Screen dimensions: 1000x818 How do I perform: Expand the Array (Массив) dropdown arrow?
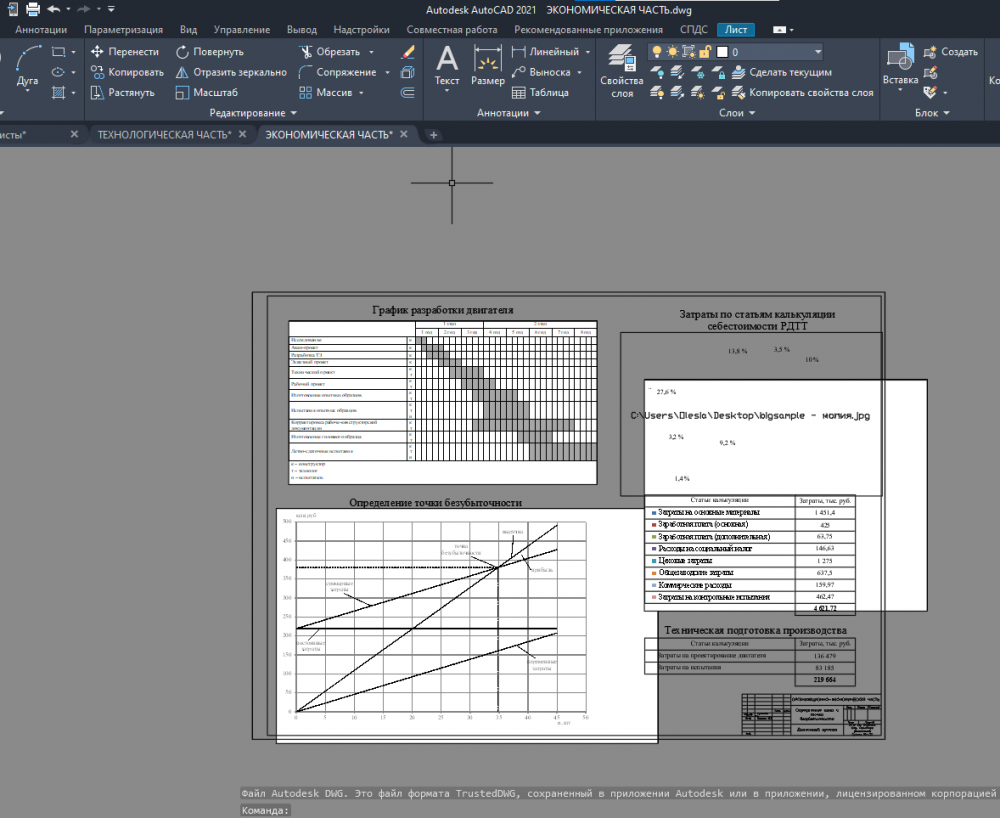361,92
